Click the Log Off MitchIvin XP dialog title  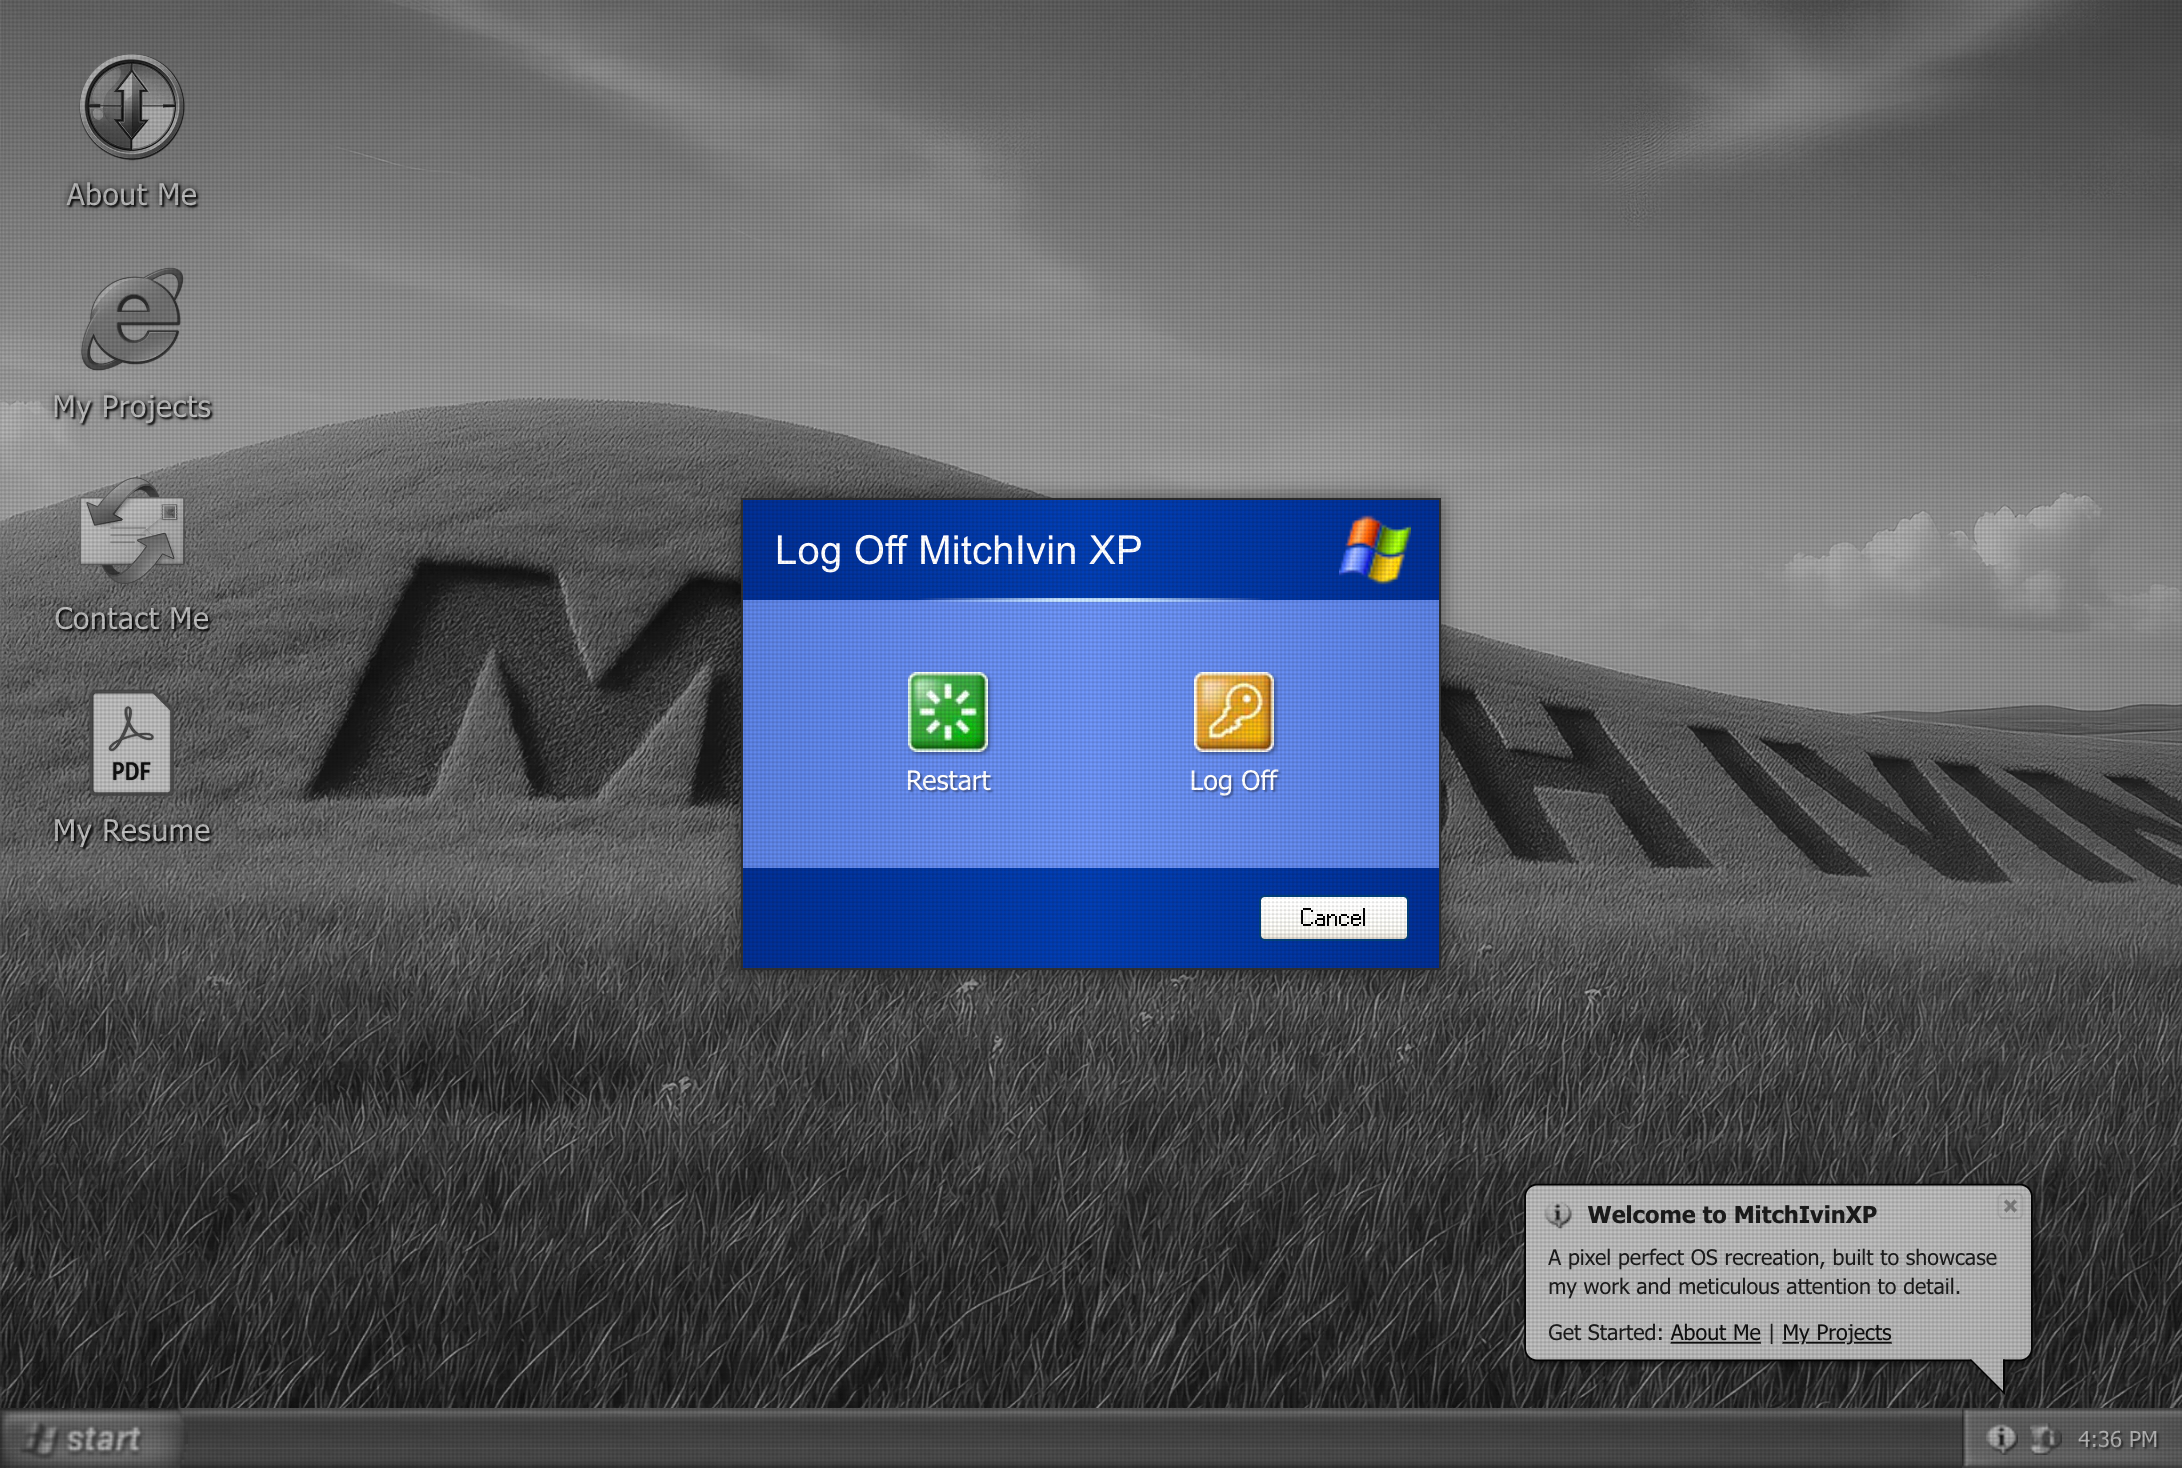(x=958, y=550)
